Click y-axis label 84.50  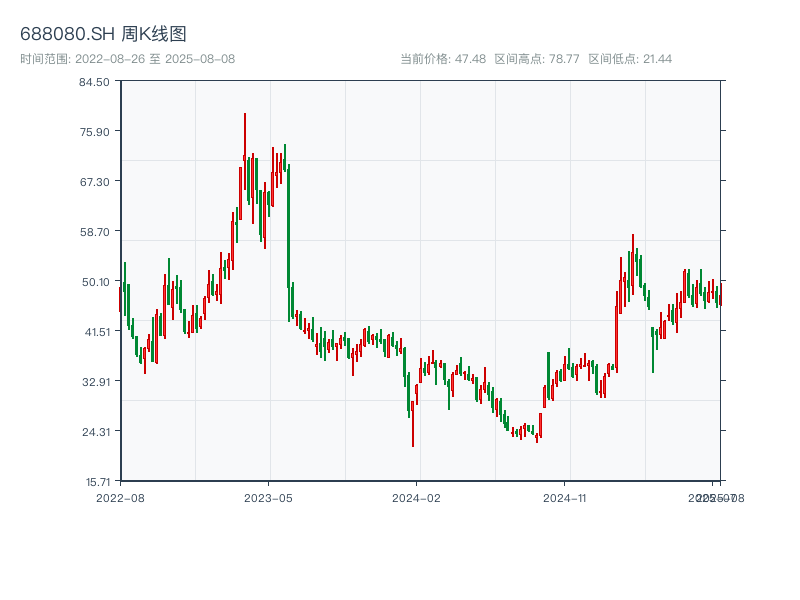pyautogui.click(x=94, y=82)
